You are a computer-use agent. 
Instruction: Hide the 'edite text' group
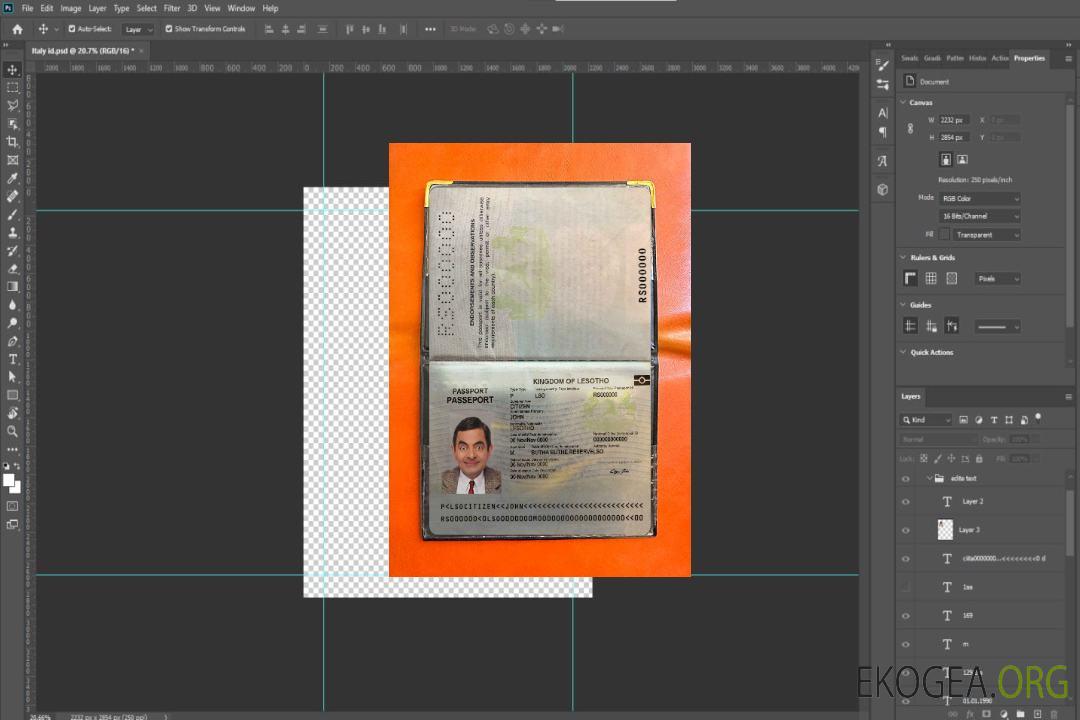coord(906,479)
